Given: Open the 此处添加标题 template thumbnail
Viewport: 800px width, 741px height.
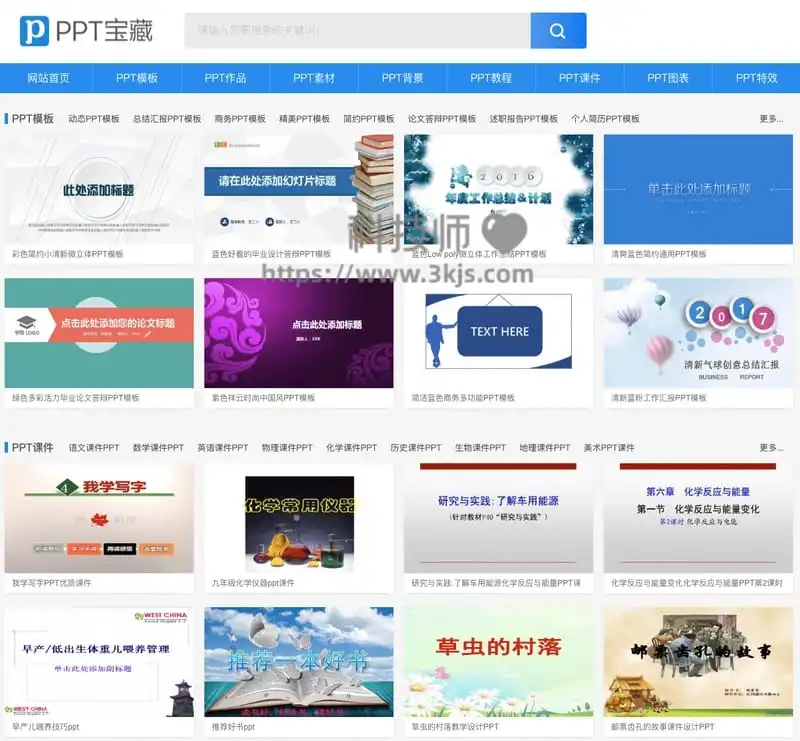Looking at the screenshot, I should click(99, 189).
